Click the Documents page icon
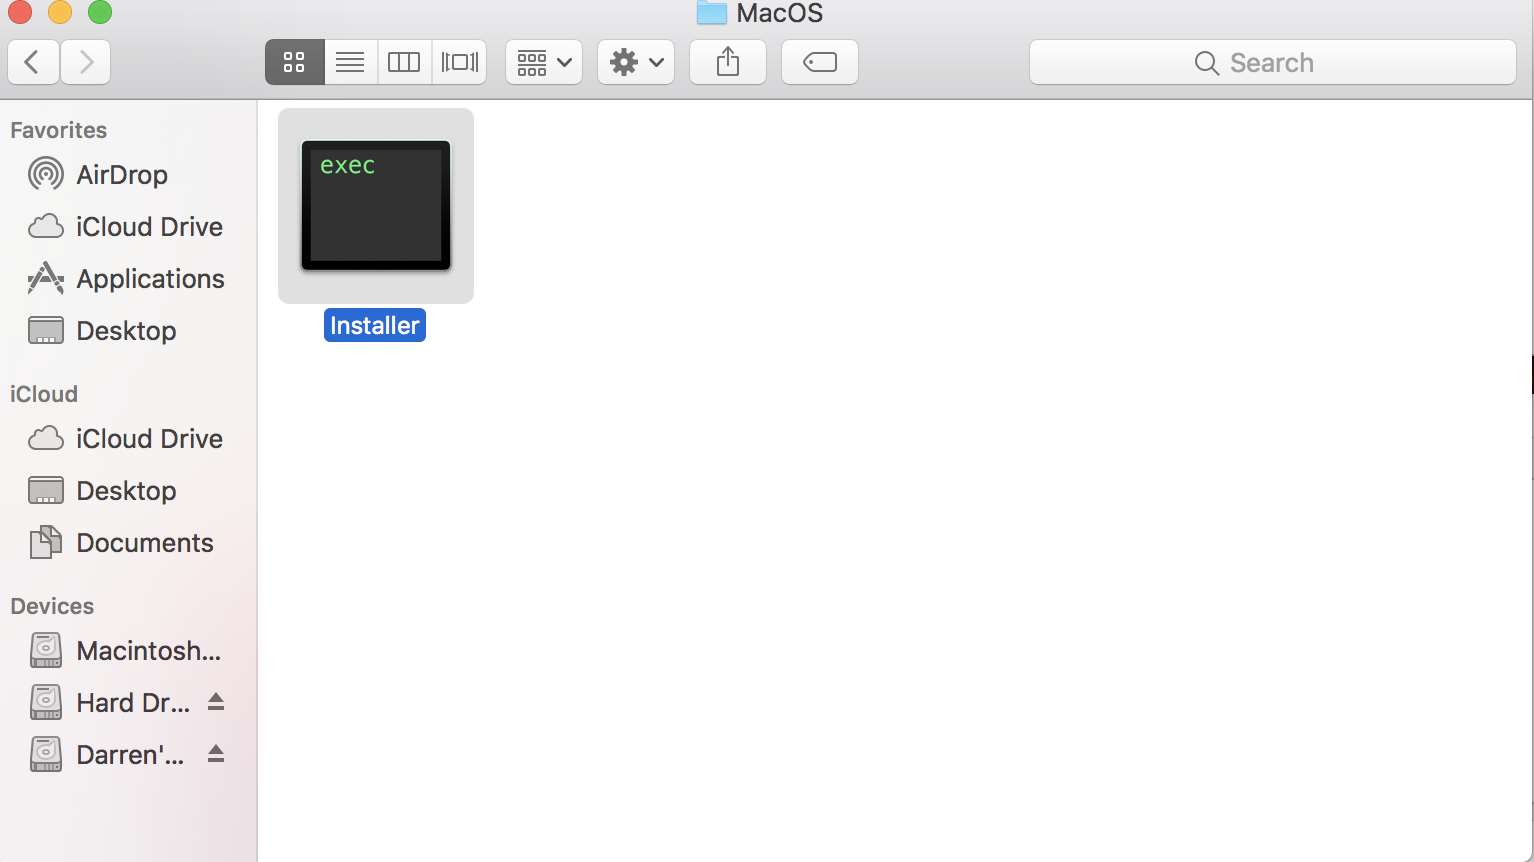1534x862 pixels. 46,542
